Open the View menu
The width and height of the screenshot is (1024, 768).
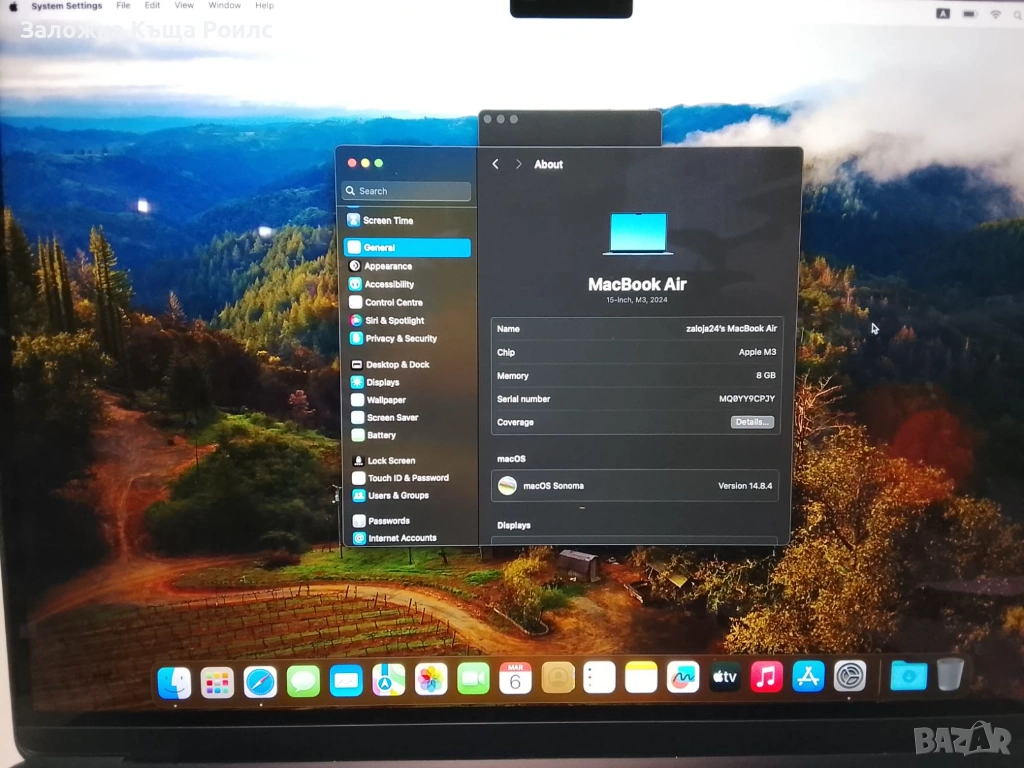[186, 6]
